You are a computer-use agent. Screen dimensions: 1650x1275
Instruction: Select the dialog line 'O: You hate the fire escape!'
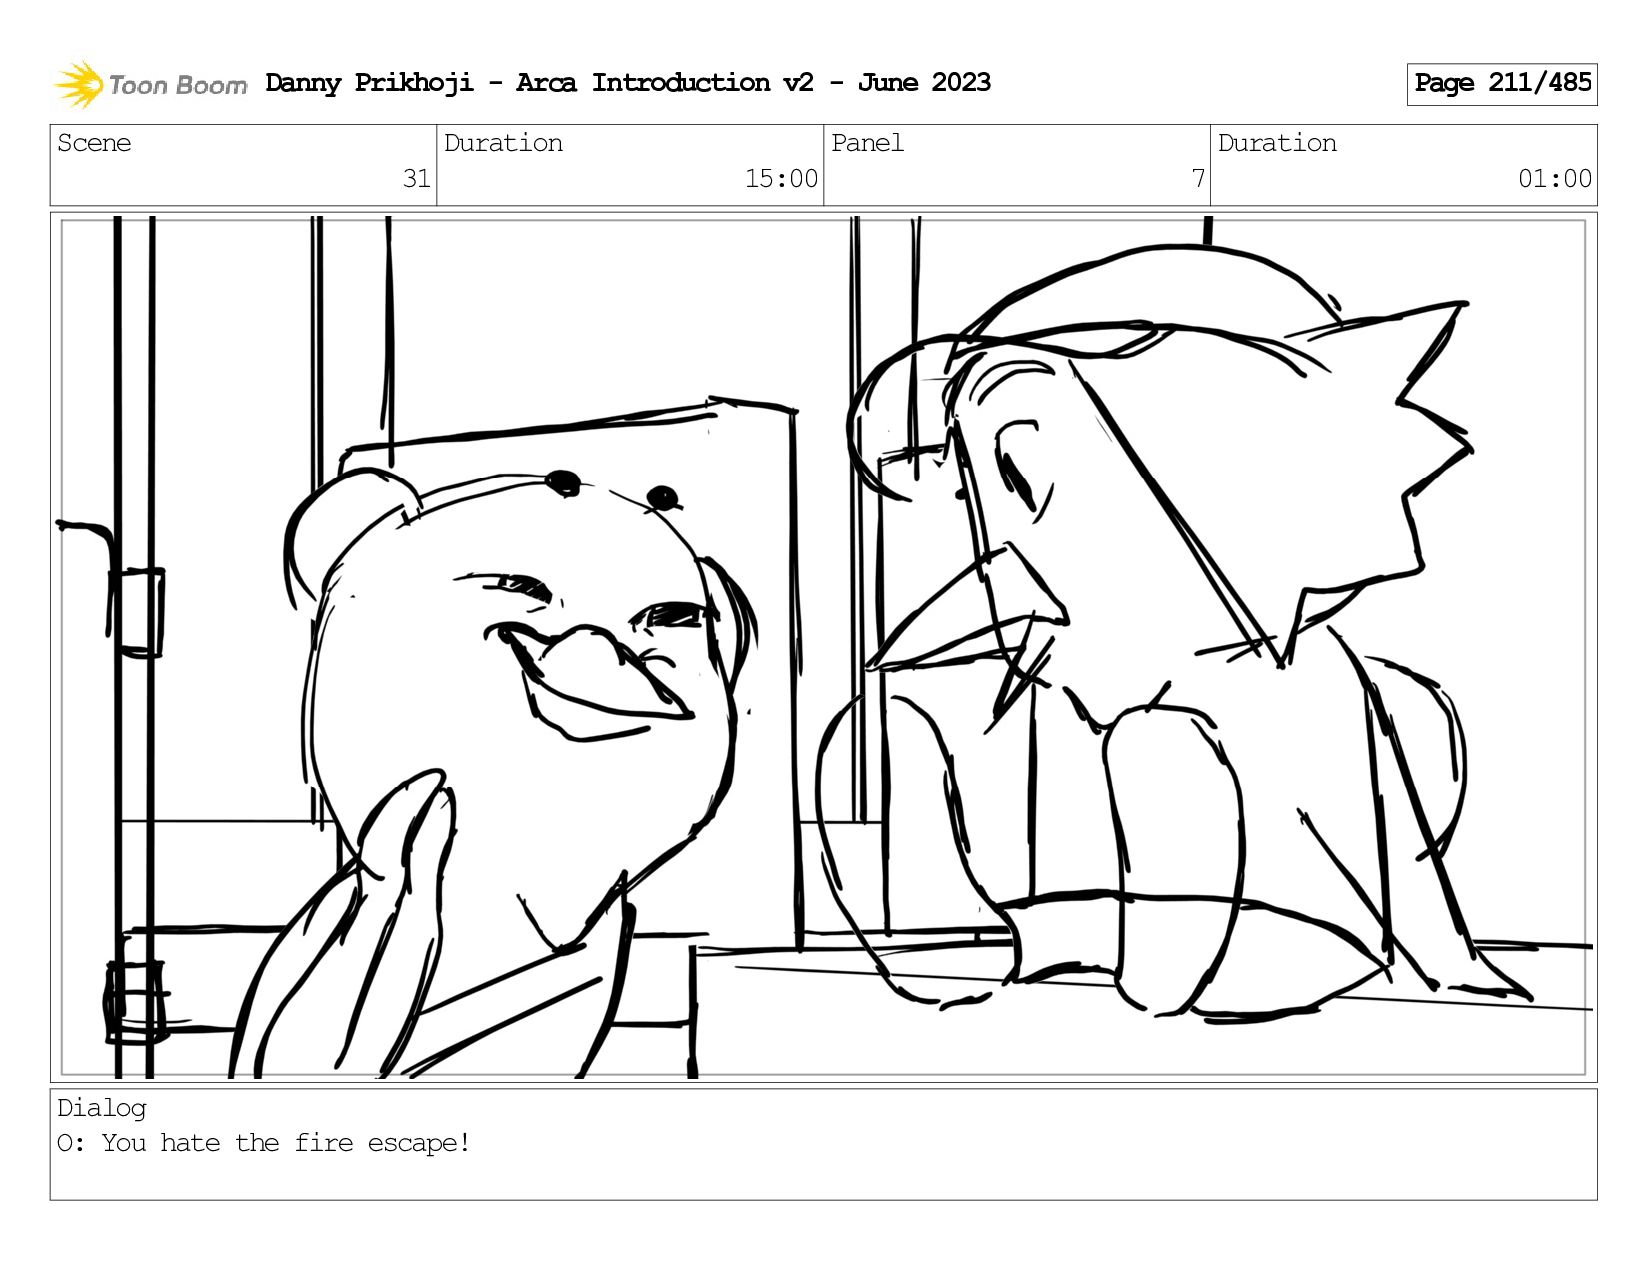tap(264, 1143)
